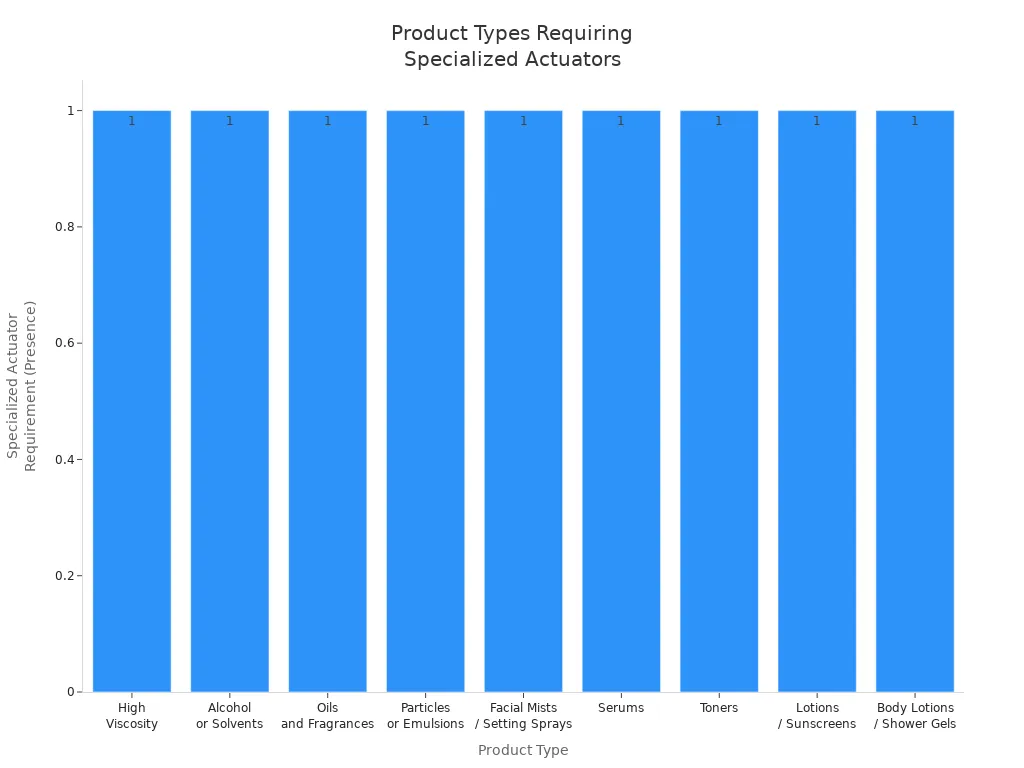
Task: Select the "High Viscosity" x-axis label
Action: [x=132, y=716]
